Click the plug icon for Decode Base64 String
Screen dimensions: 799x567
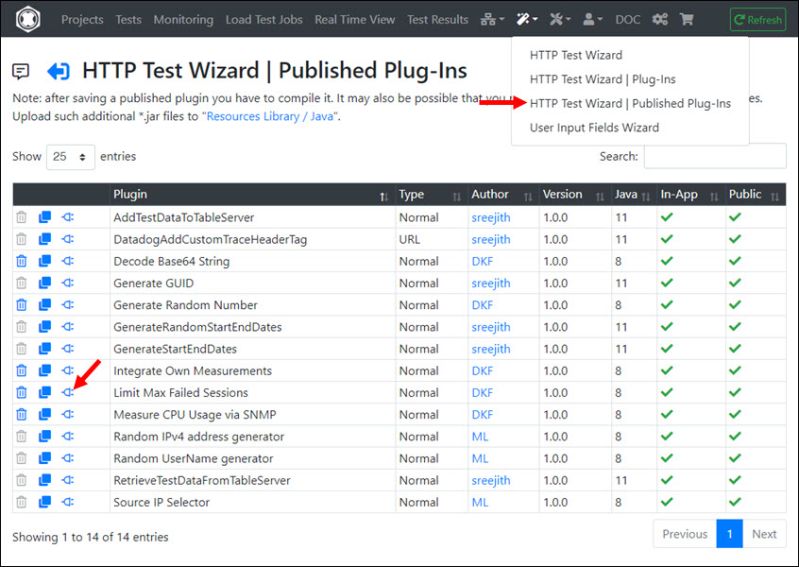[68, 261]
